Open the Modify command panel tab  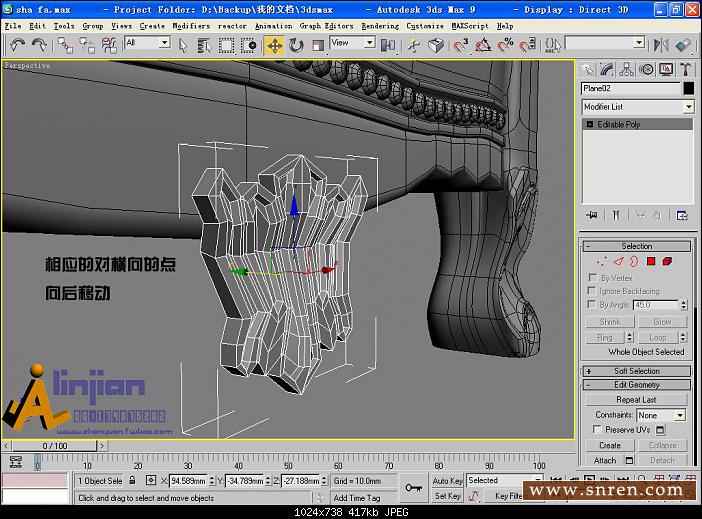tap(607, 69)
